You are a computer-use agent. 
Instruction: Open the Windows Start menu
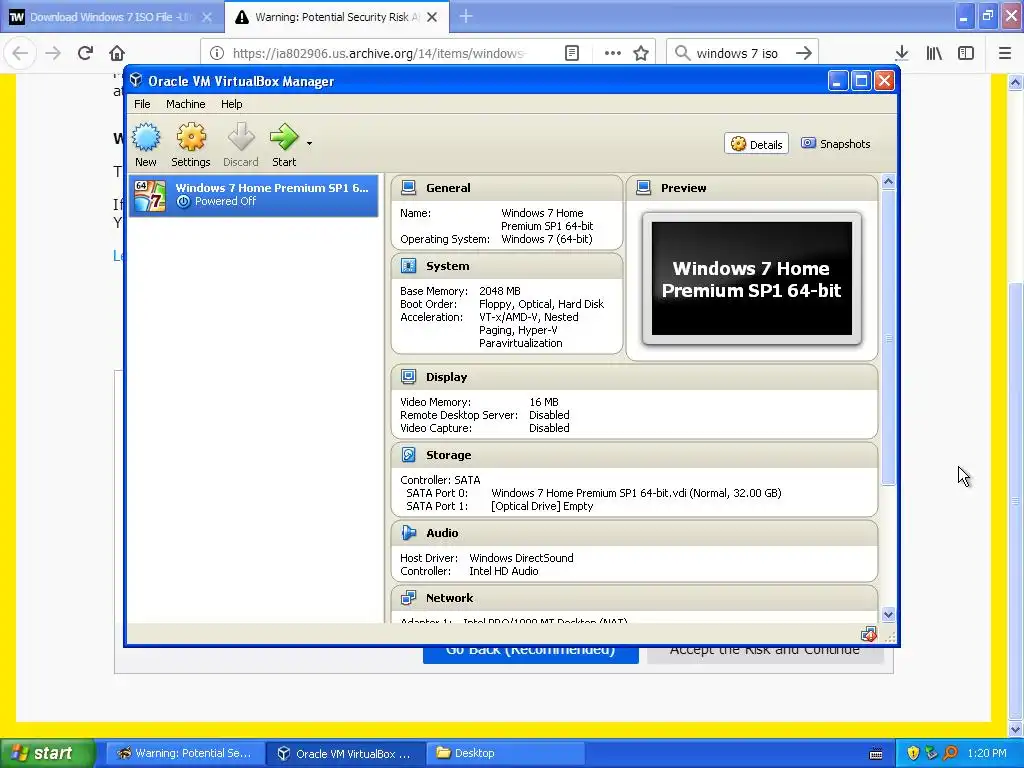coord(47,753)
